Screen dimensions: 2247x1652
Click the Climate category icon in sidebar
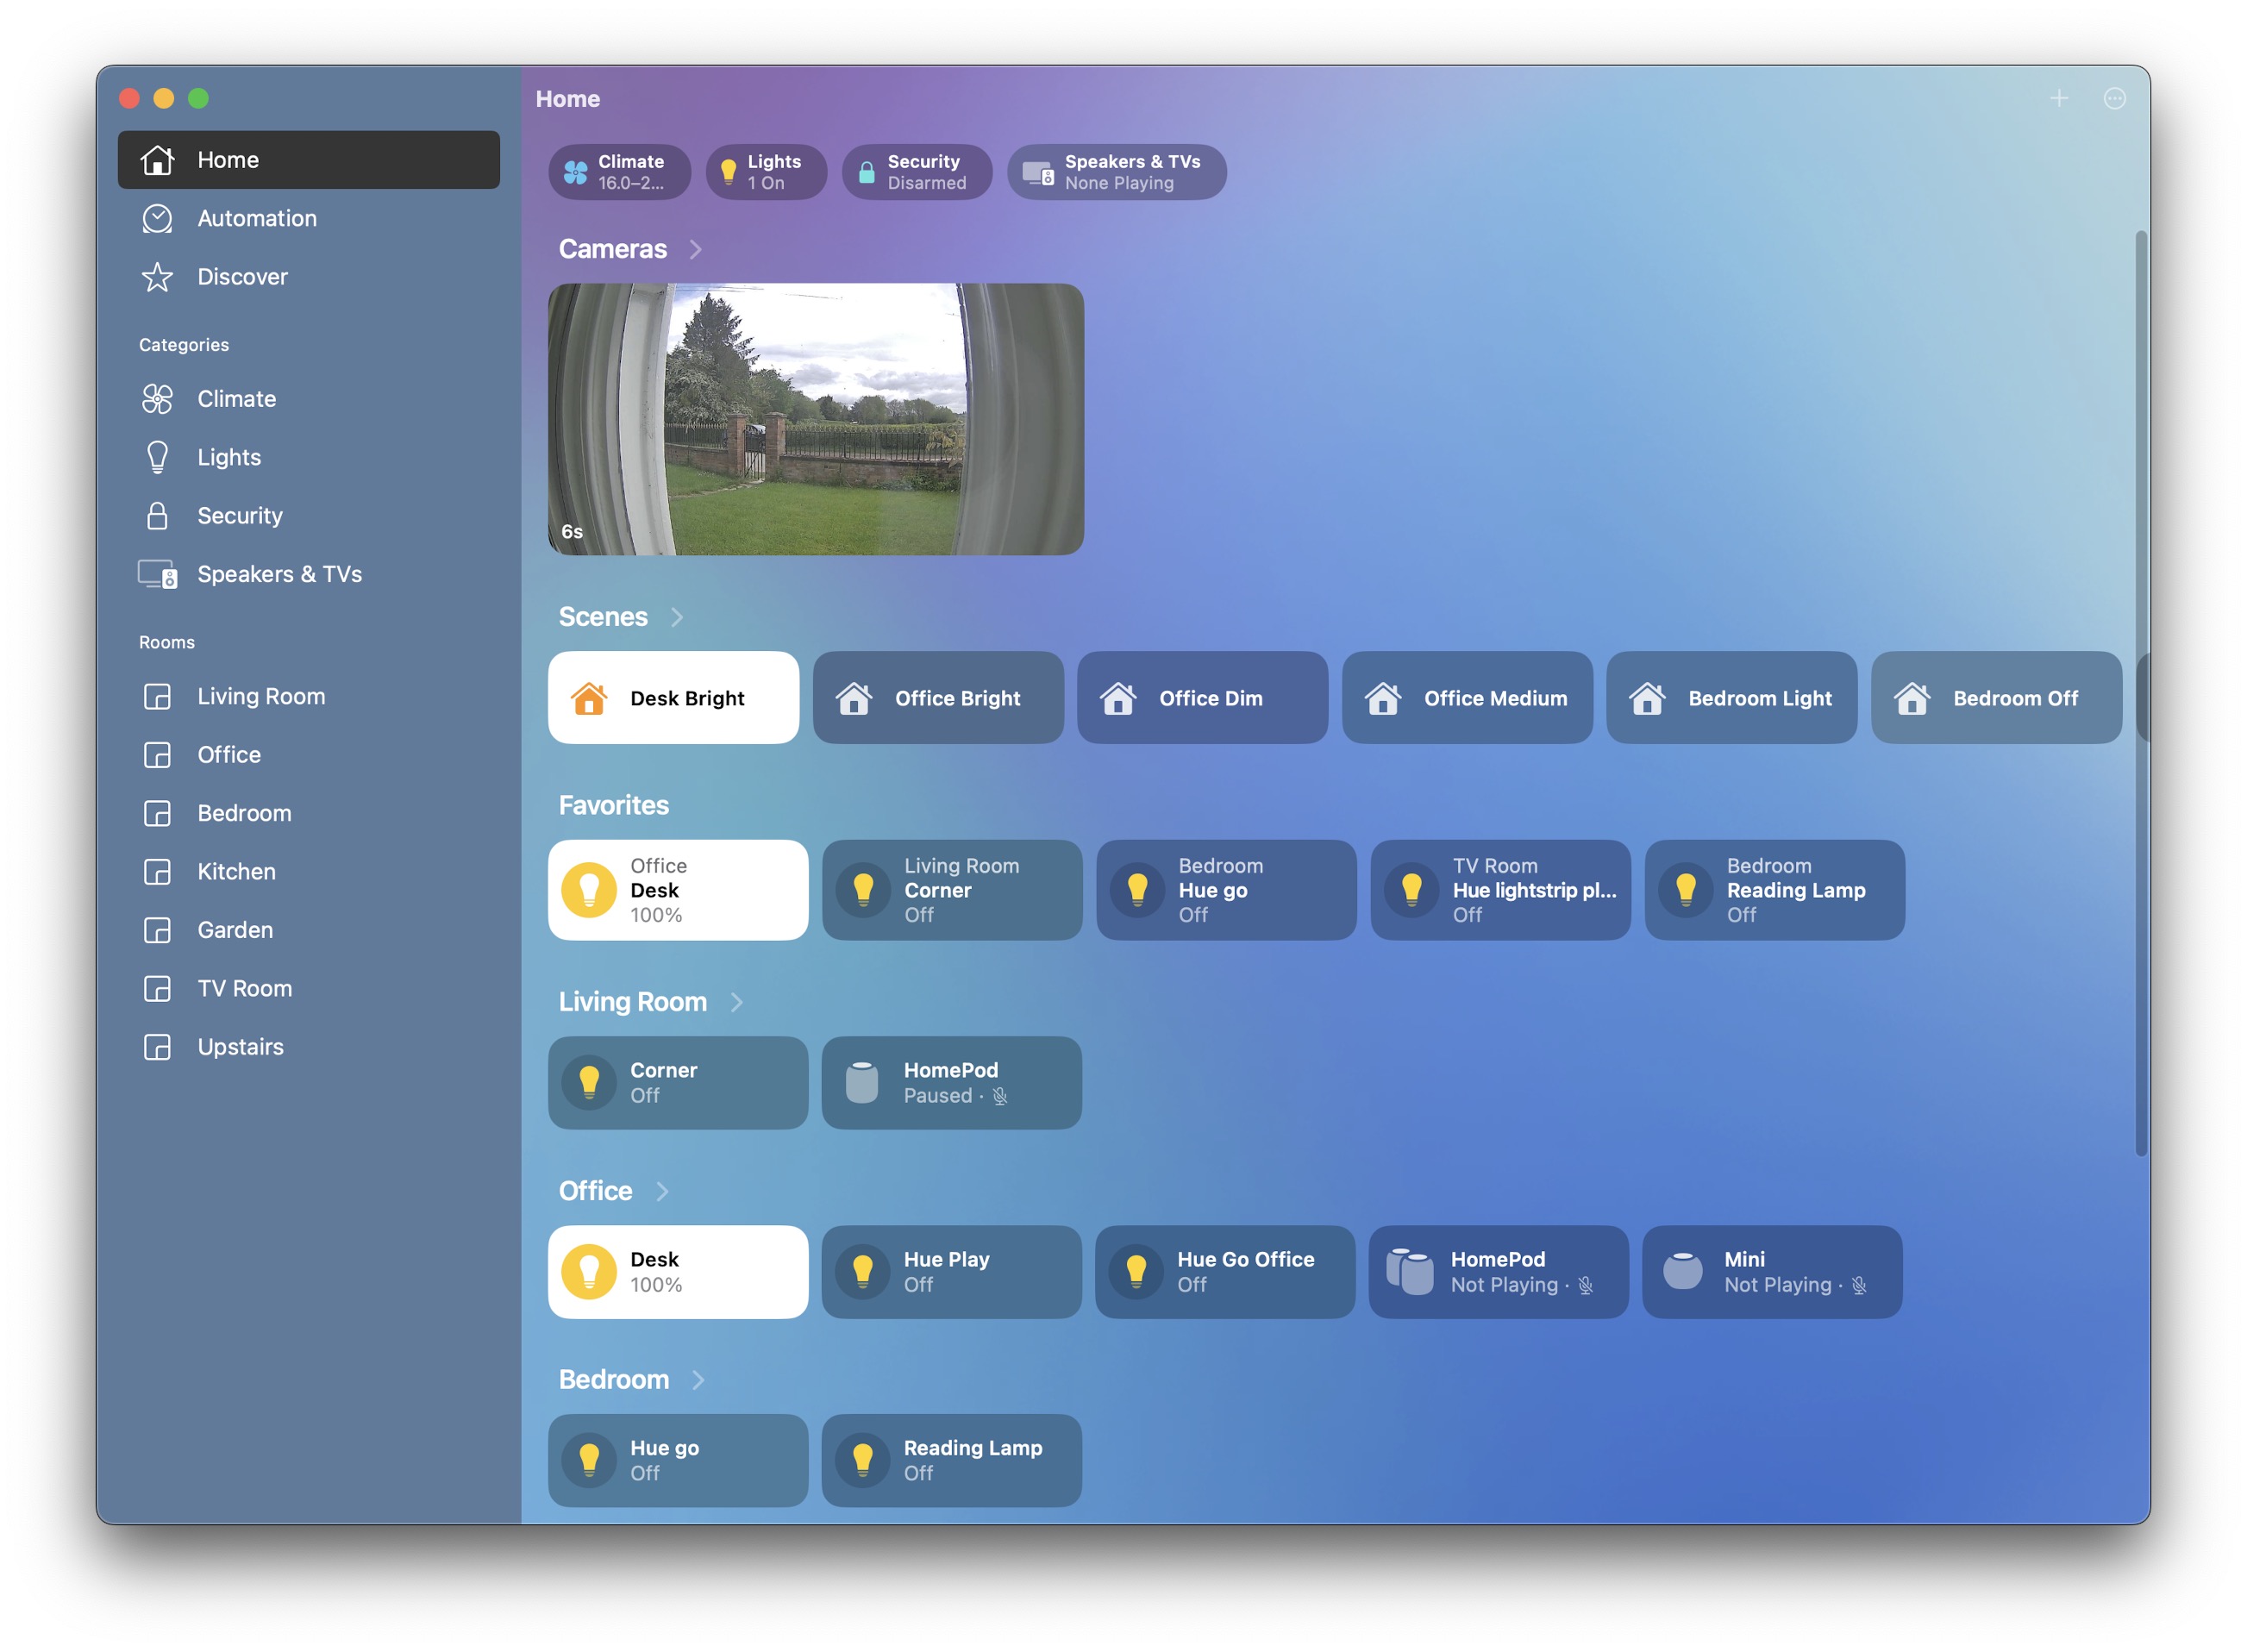[x=155, y=399]
